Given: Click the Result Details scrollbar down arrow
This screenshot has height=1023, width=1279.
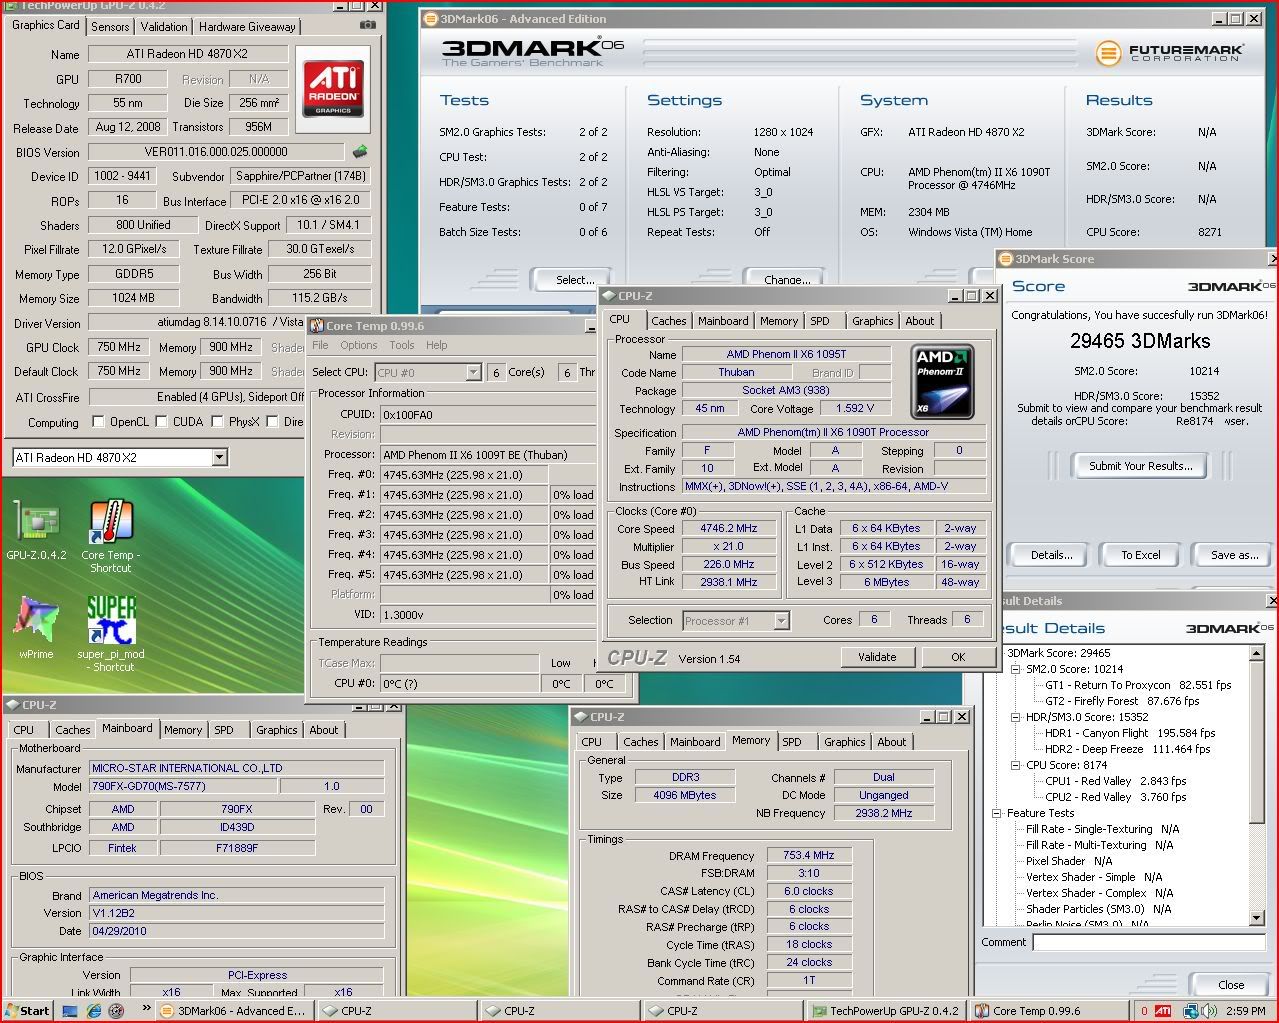Looking at the screenshot, I should pyautogui.click(x=1257, y=918).
